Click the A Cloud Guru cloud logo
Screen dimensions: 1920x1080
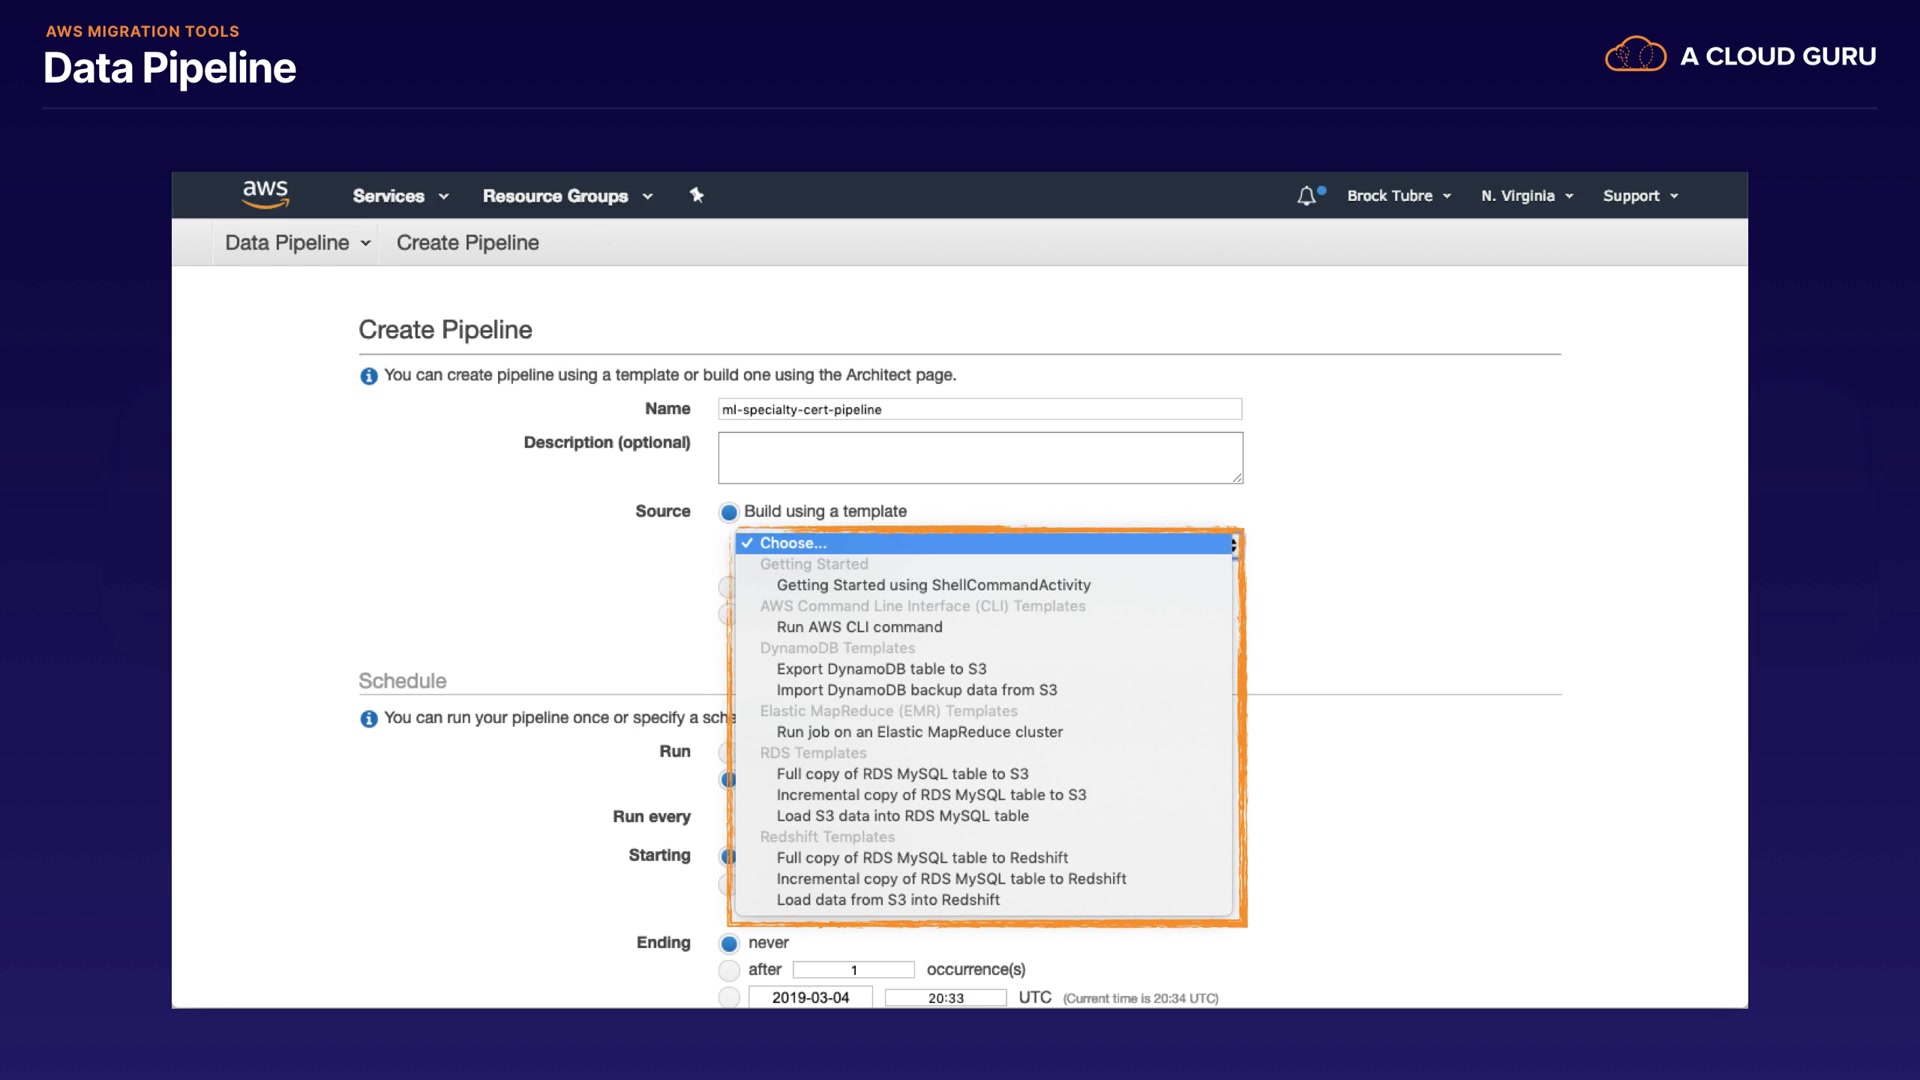[x=1635, y=56]
